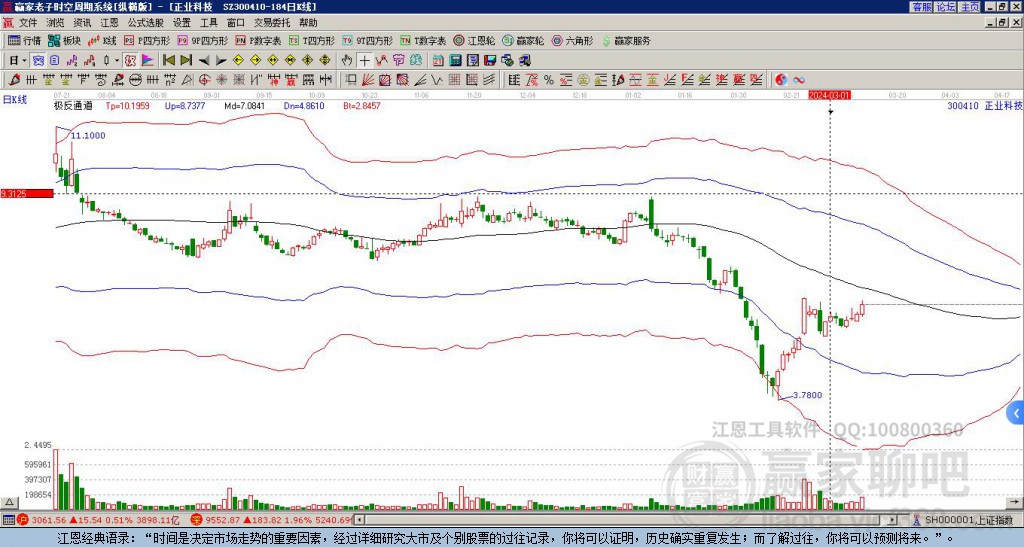Click the blue infinity loop icon
1024x548 pixels.
click(x=799, y=80)
